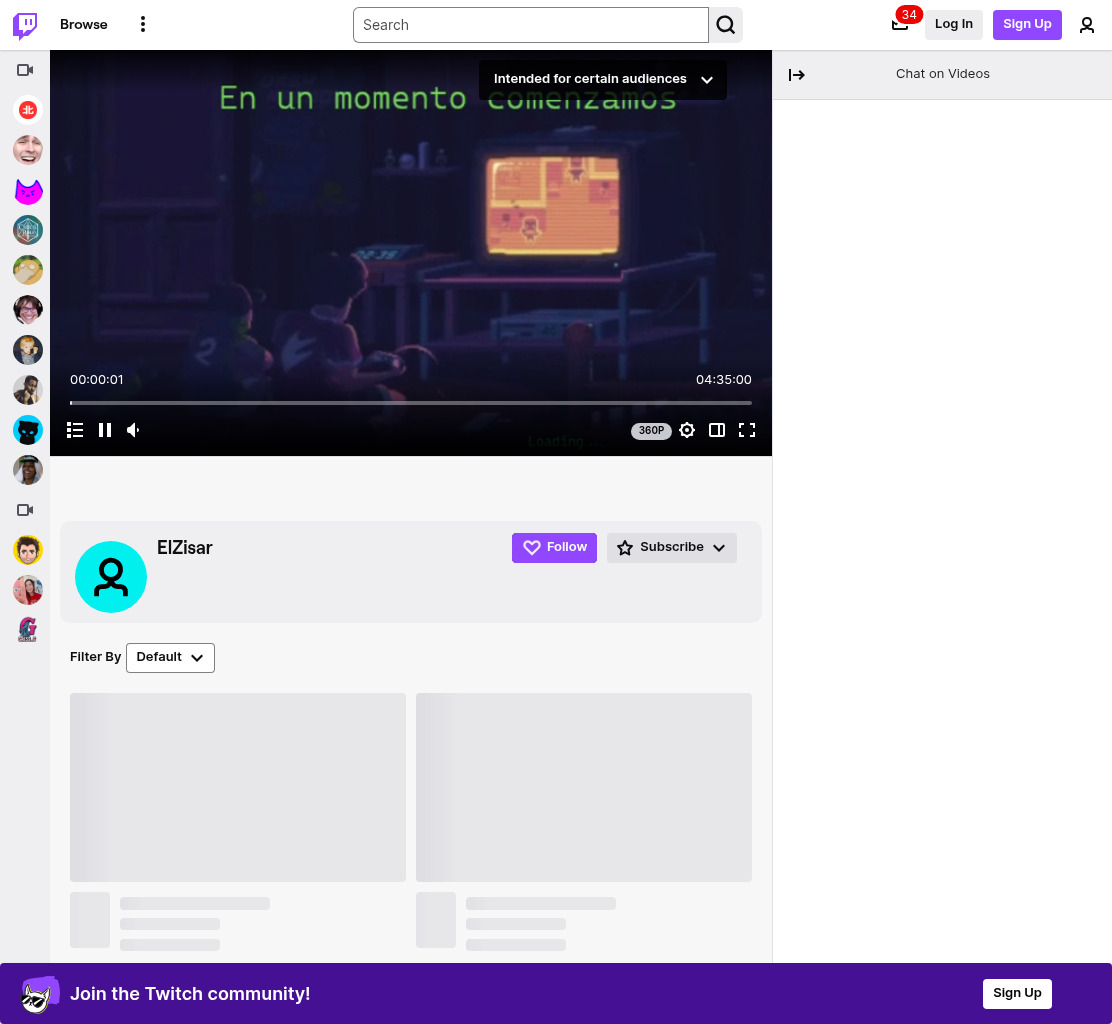
Task: Open the pink cat channel avatar
Action: tap(28, 190)
